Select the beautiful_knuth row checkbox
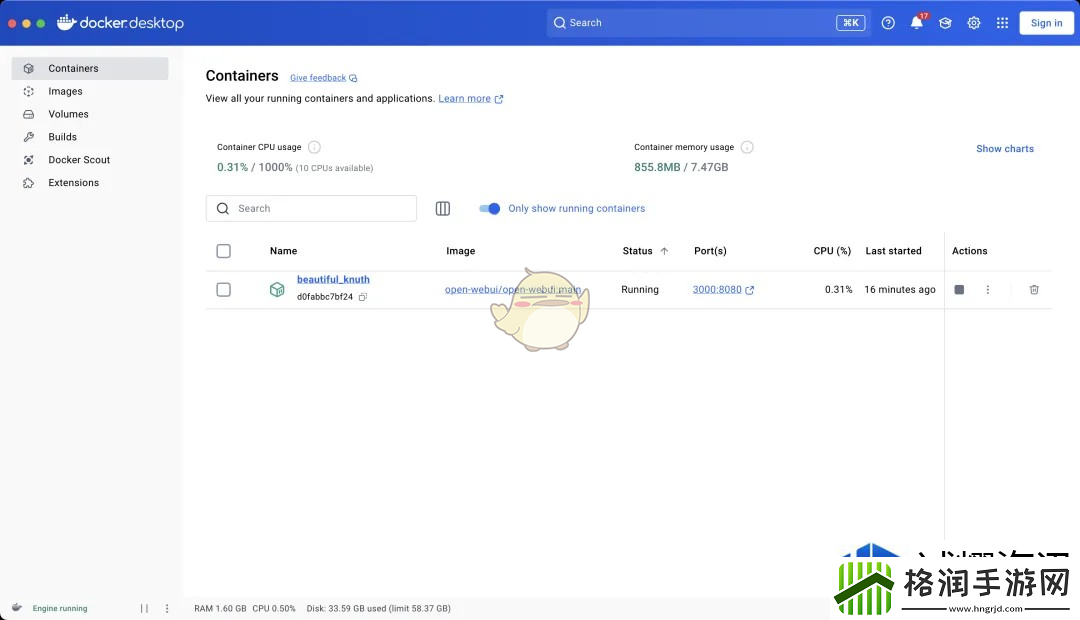1080x620 pixels. tap(223, 290)
